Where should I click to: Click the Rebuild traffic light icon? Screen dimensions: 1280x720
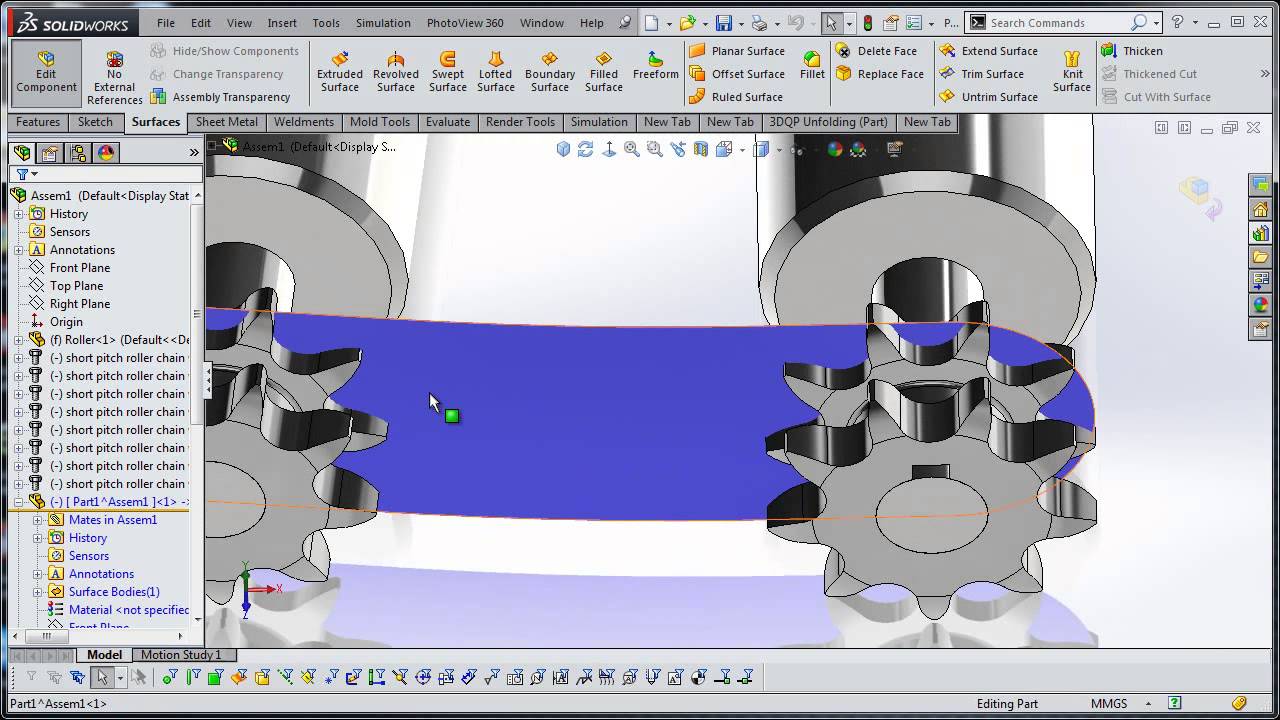(867, 23)
